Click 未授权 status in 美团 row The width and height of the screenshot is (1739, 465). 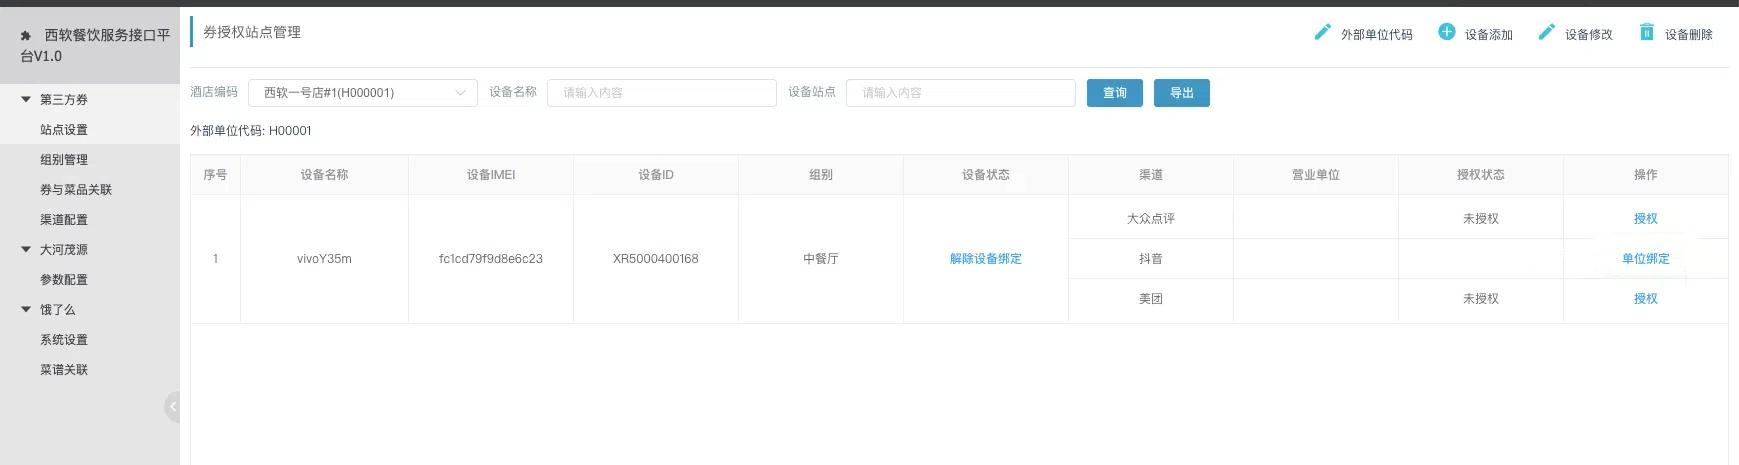1481,299
